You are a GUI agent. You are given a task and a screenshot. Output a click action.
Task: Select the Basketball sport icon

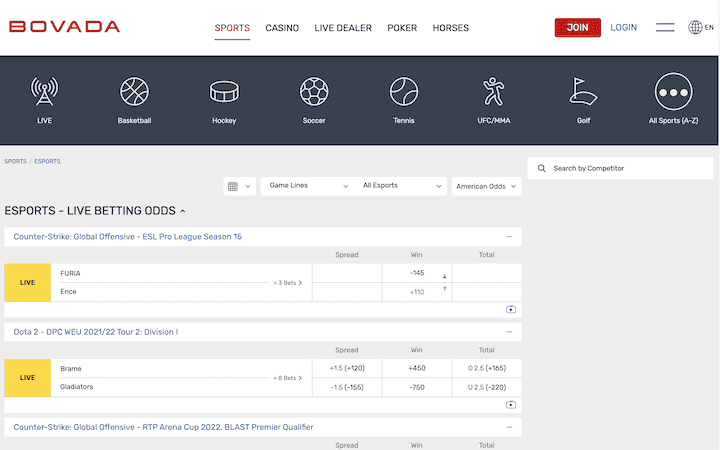(x=134, y=91)
